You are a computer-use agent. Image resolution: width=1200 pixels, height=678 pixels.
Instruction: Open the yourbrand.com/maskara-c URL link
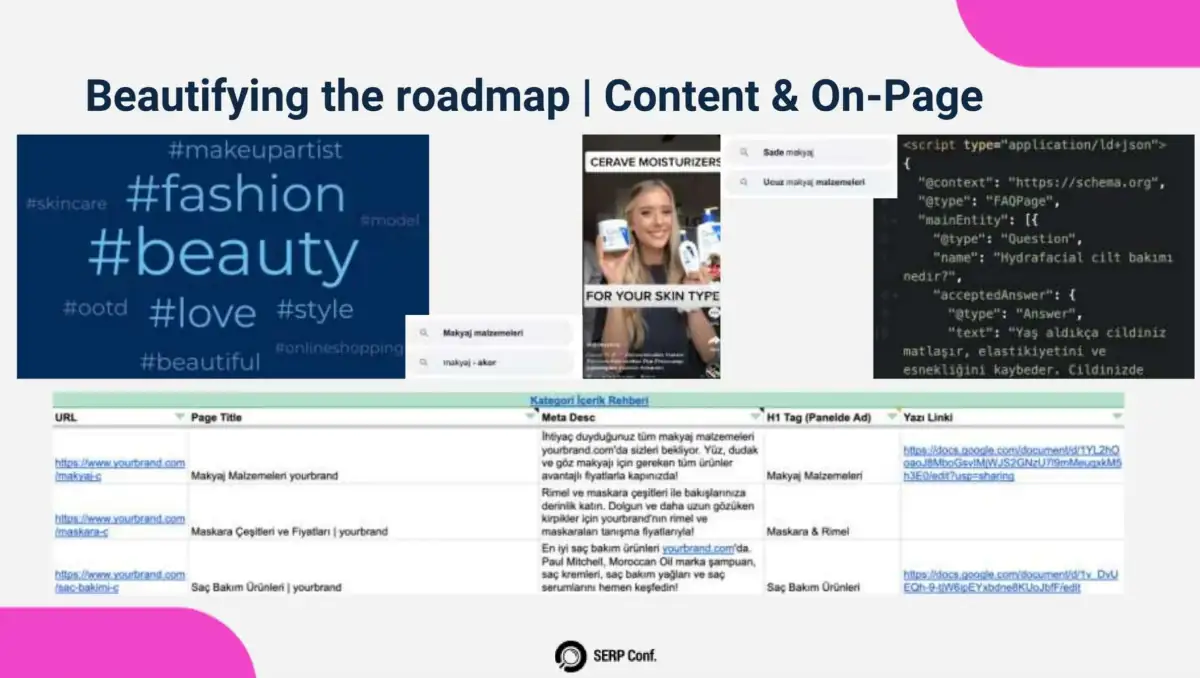119,525
